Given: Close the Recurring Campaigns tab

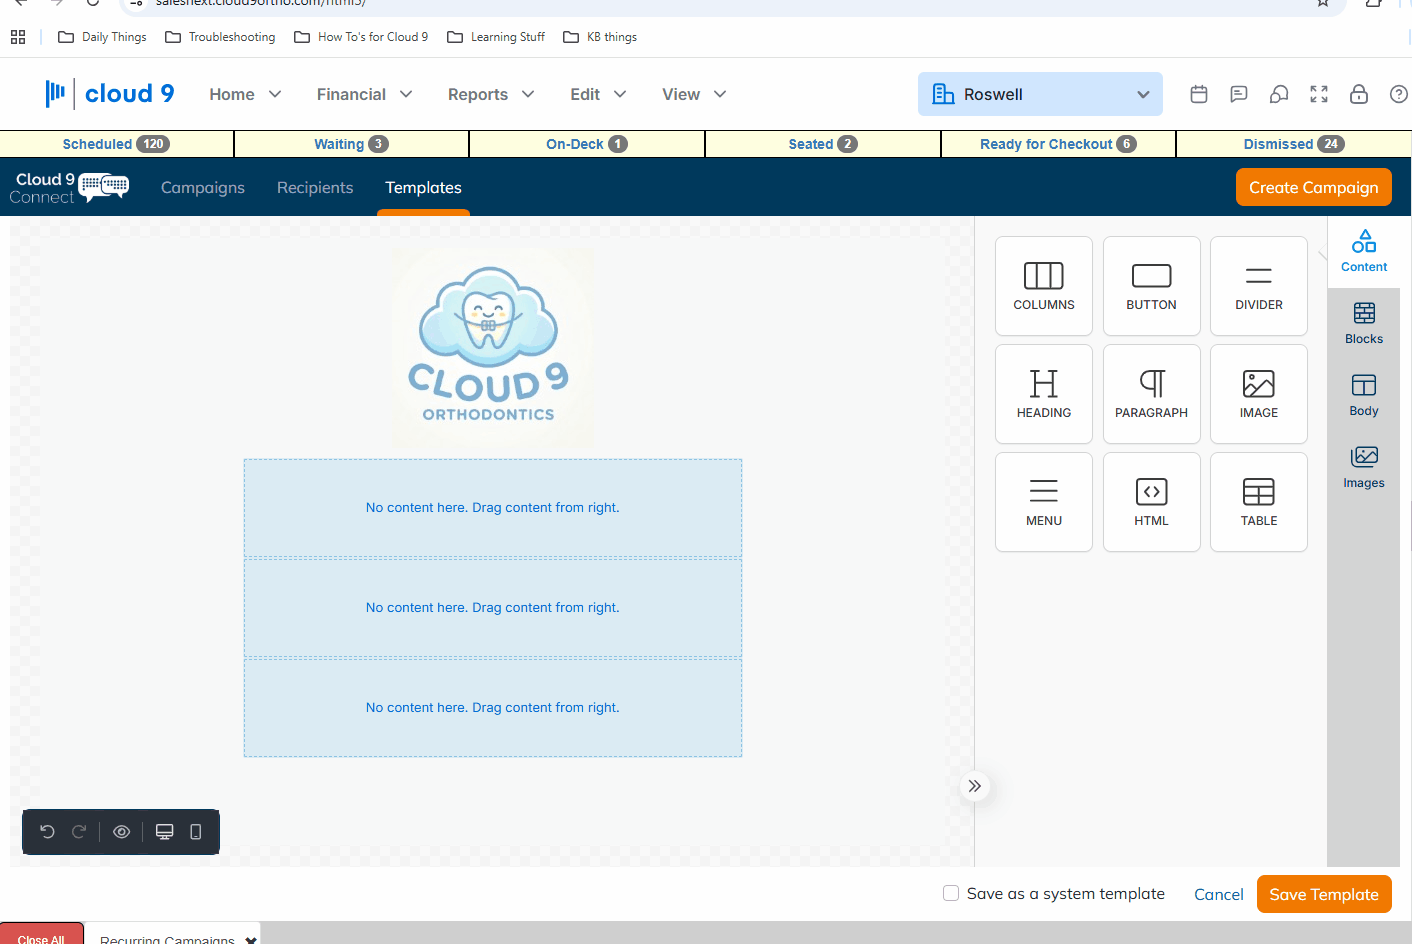Looking at the screenshot, I should click(x=251, y=940).
